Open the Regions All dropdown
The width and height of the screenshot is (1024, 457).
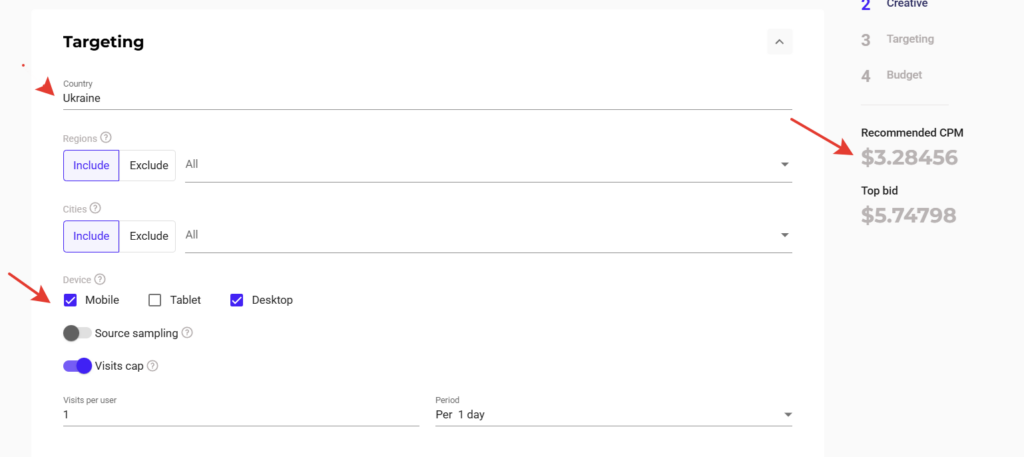click(x=485, y=164)
